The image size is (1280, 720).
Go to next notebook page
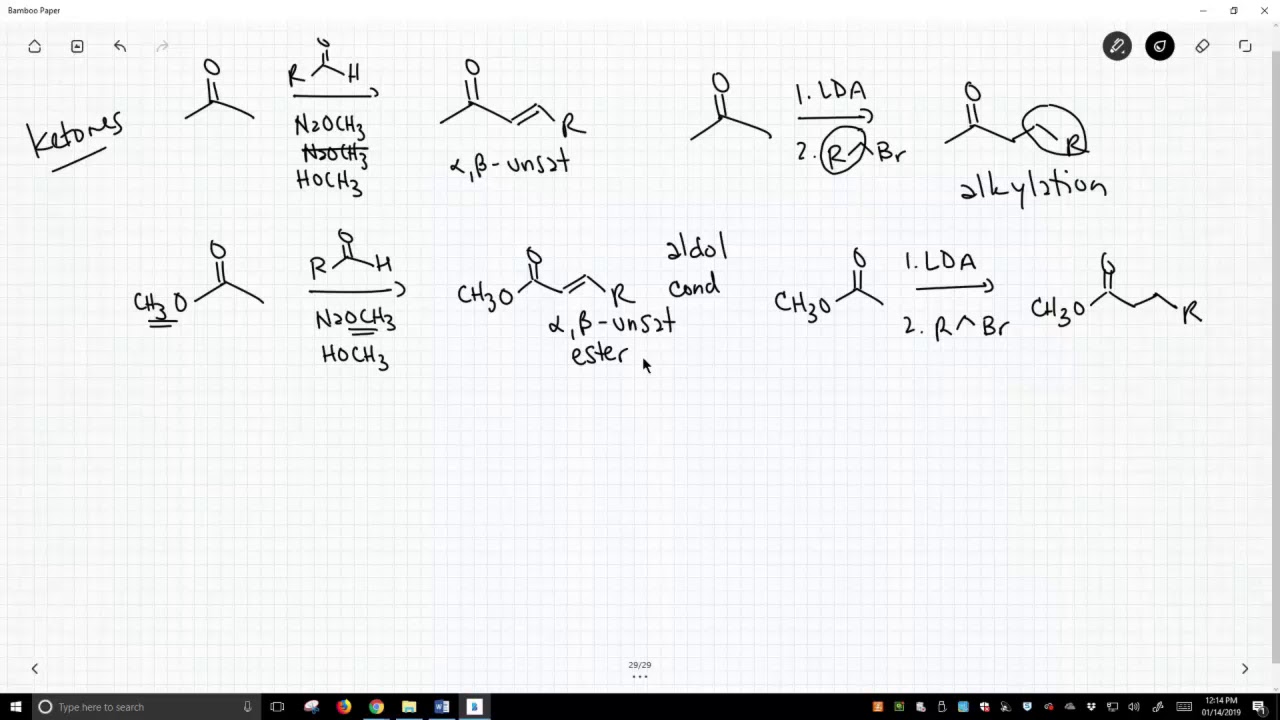click(x=1245, y=668)
